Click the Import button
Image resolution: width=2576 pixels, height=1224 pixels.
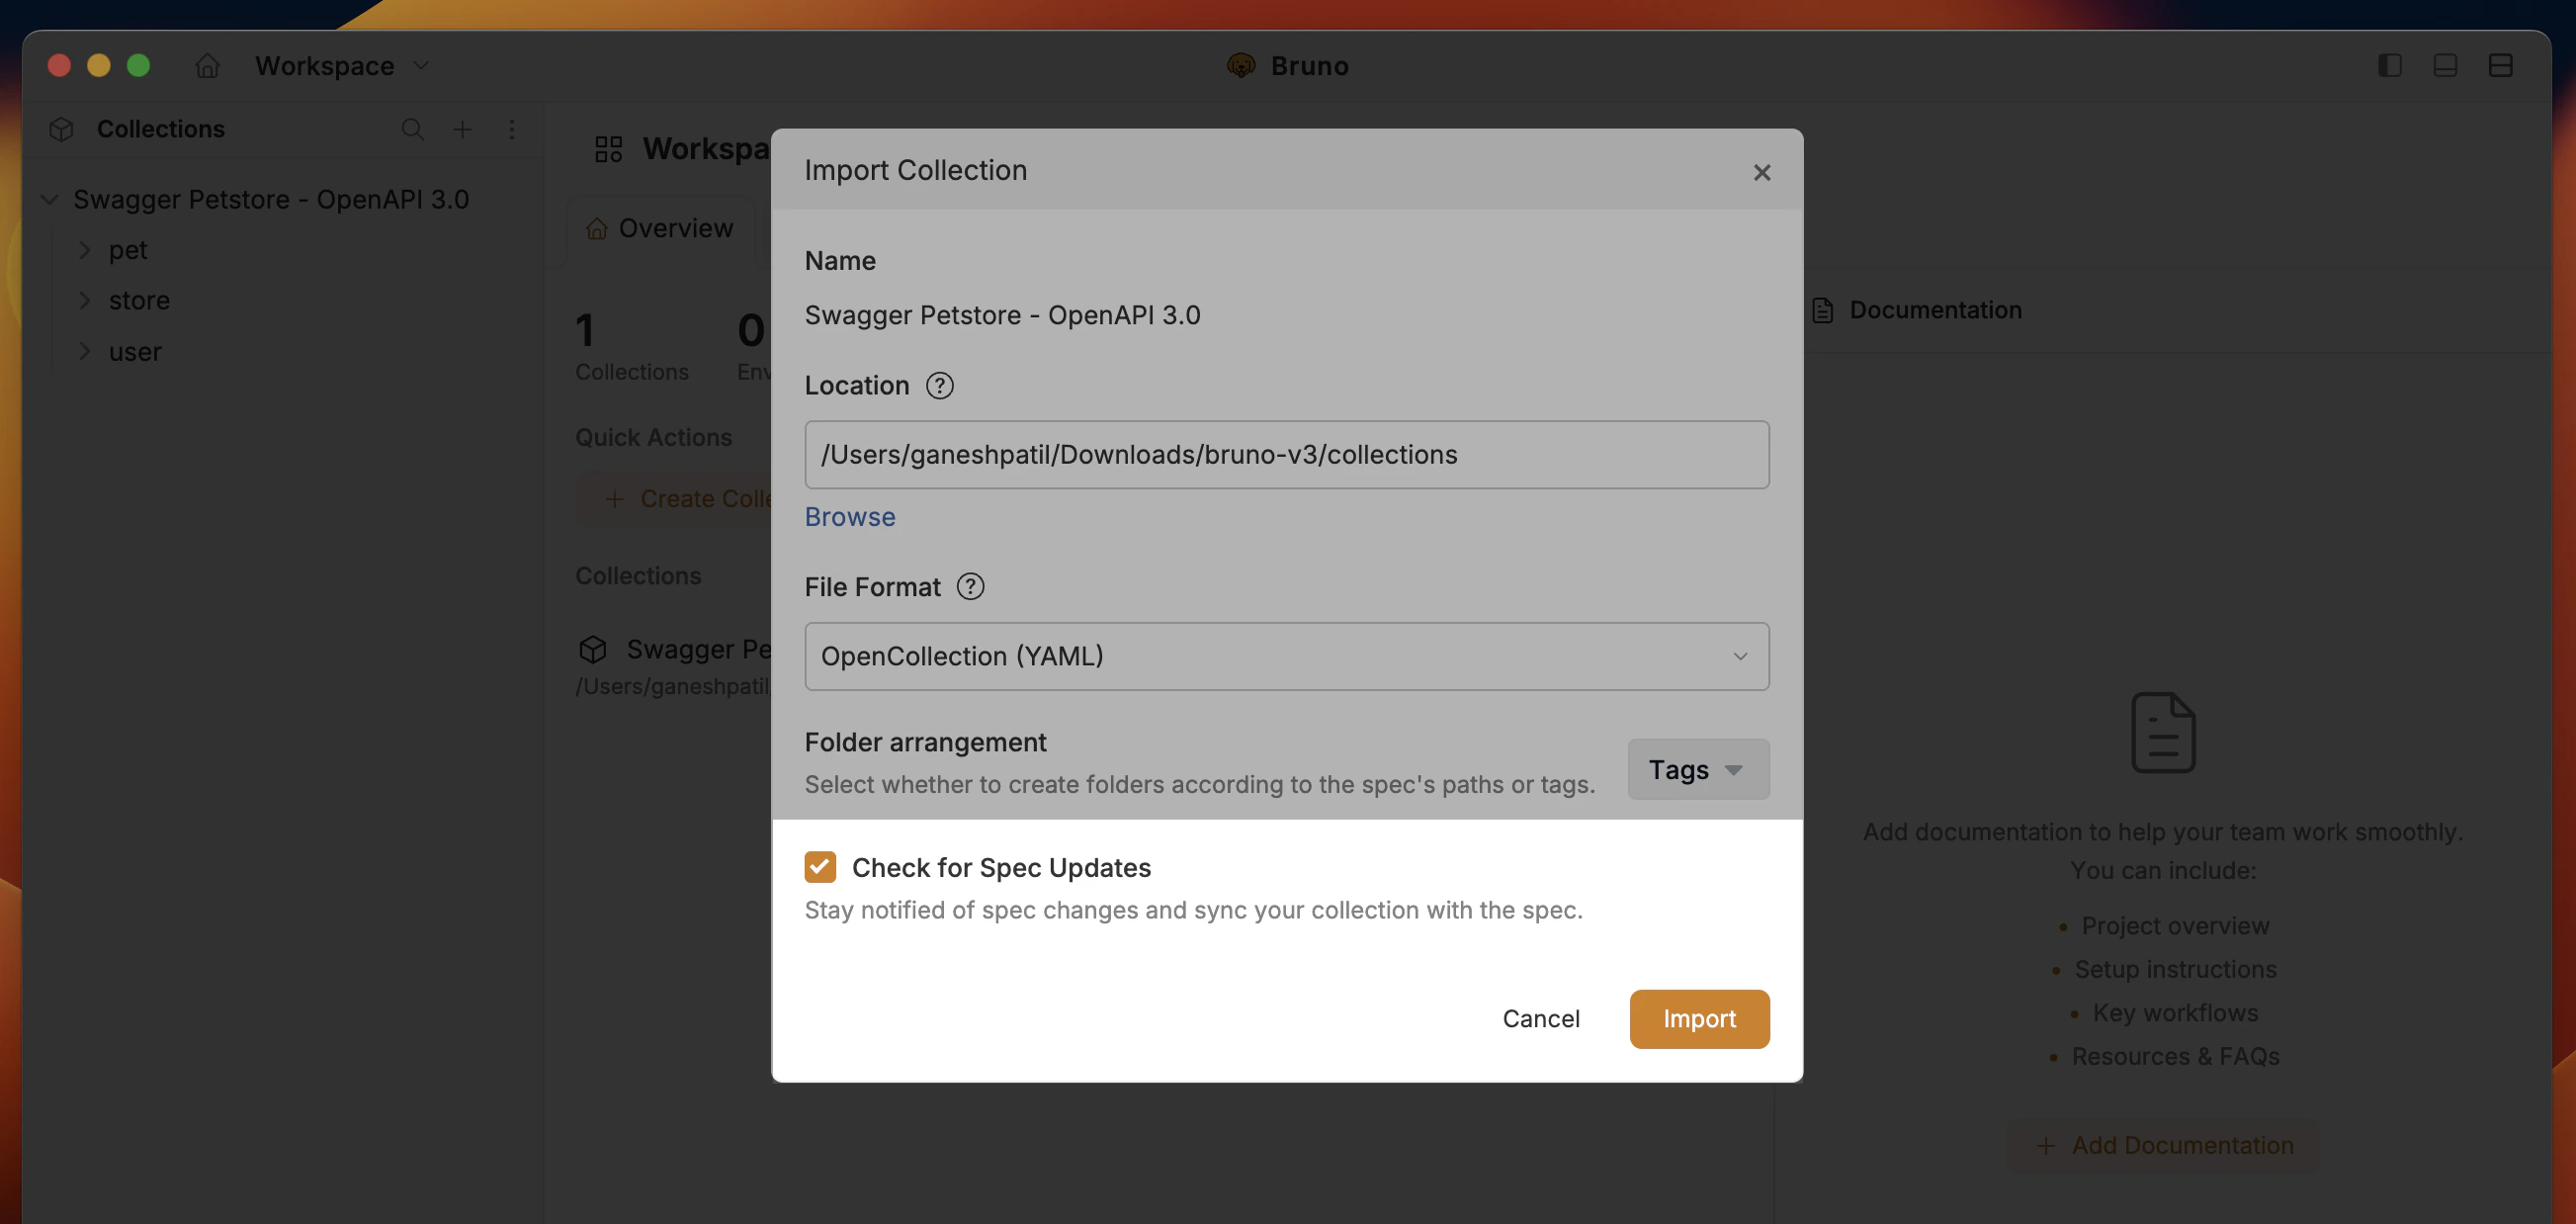[1698, 1018]
